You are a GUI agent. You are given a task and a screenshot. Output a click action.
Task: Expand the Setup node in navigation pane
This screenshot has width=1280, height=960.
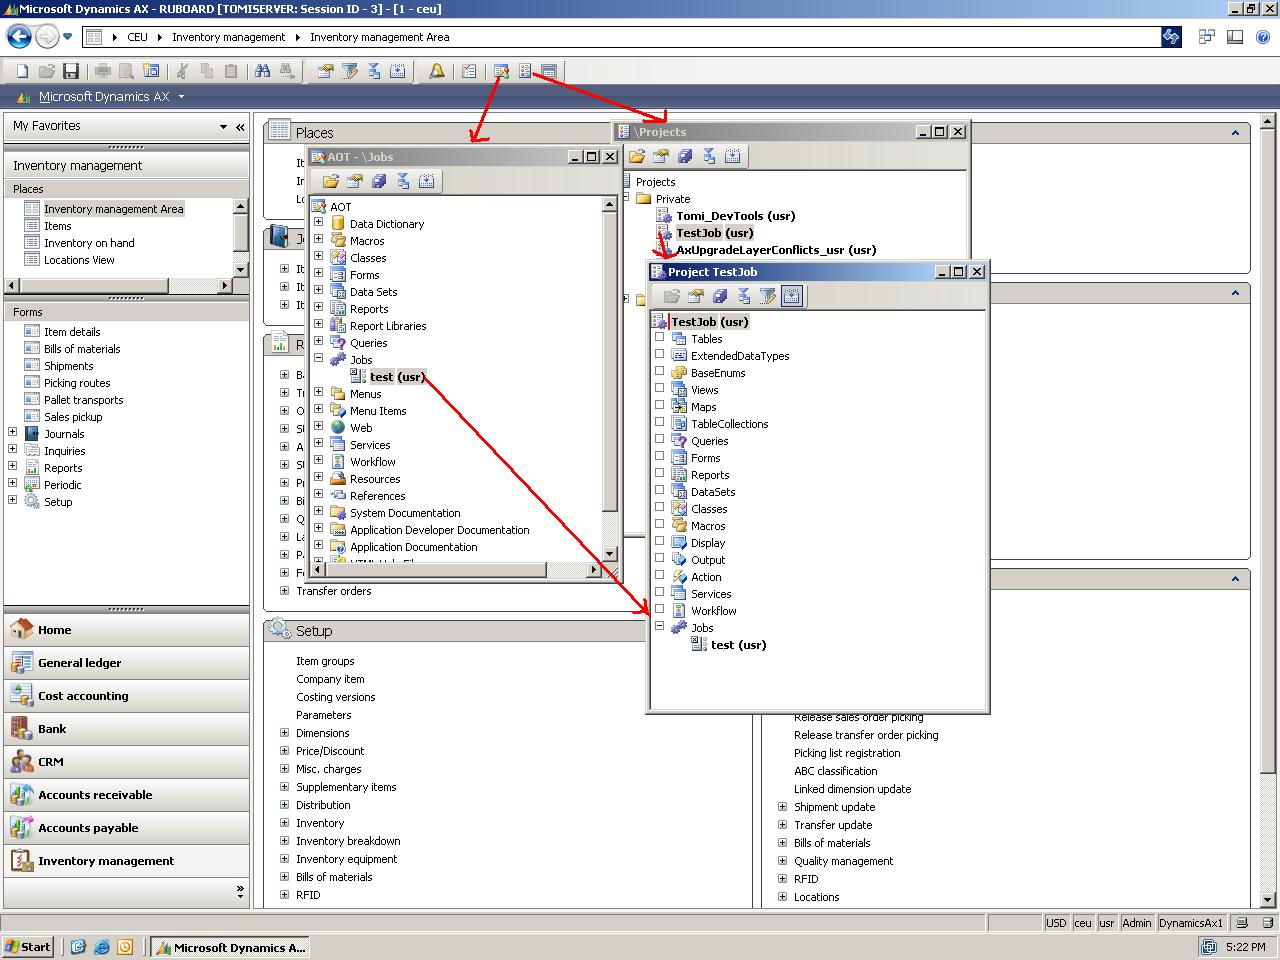tap(12, 501)
